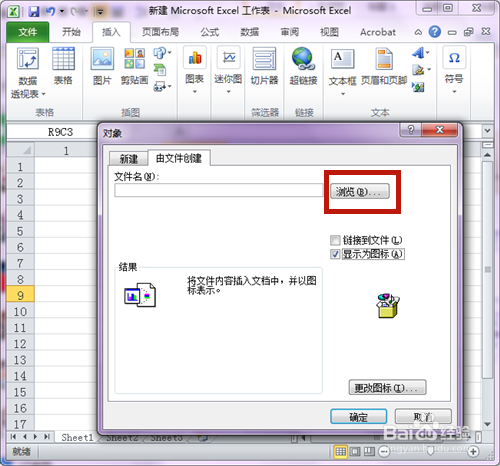Image resolution: width=500 pixels, height=466 pixels.
Task: Expand the Symbol (符号) dropdown arrow
Action: click(x=454, y=91)
